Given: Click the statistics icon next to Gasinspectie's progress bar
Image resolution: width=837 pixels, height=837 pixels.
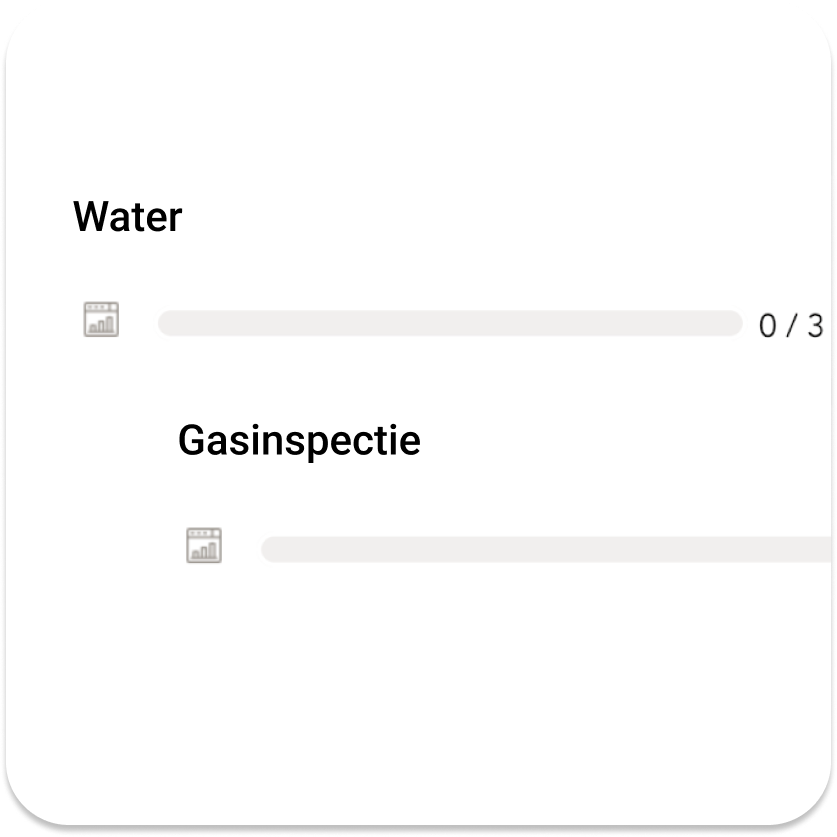Looking at the screenshot, I should point(204,546).
